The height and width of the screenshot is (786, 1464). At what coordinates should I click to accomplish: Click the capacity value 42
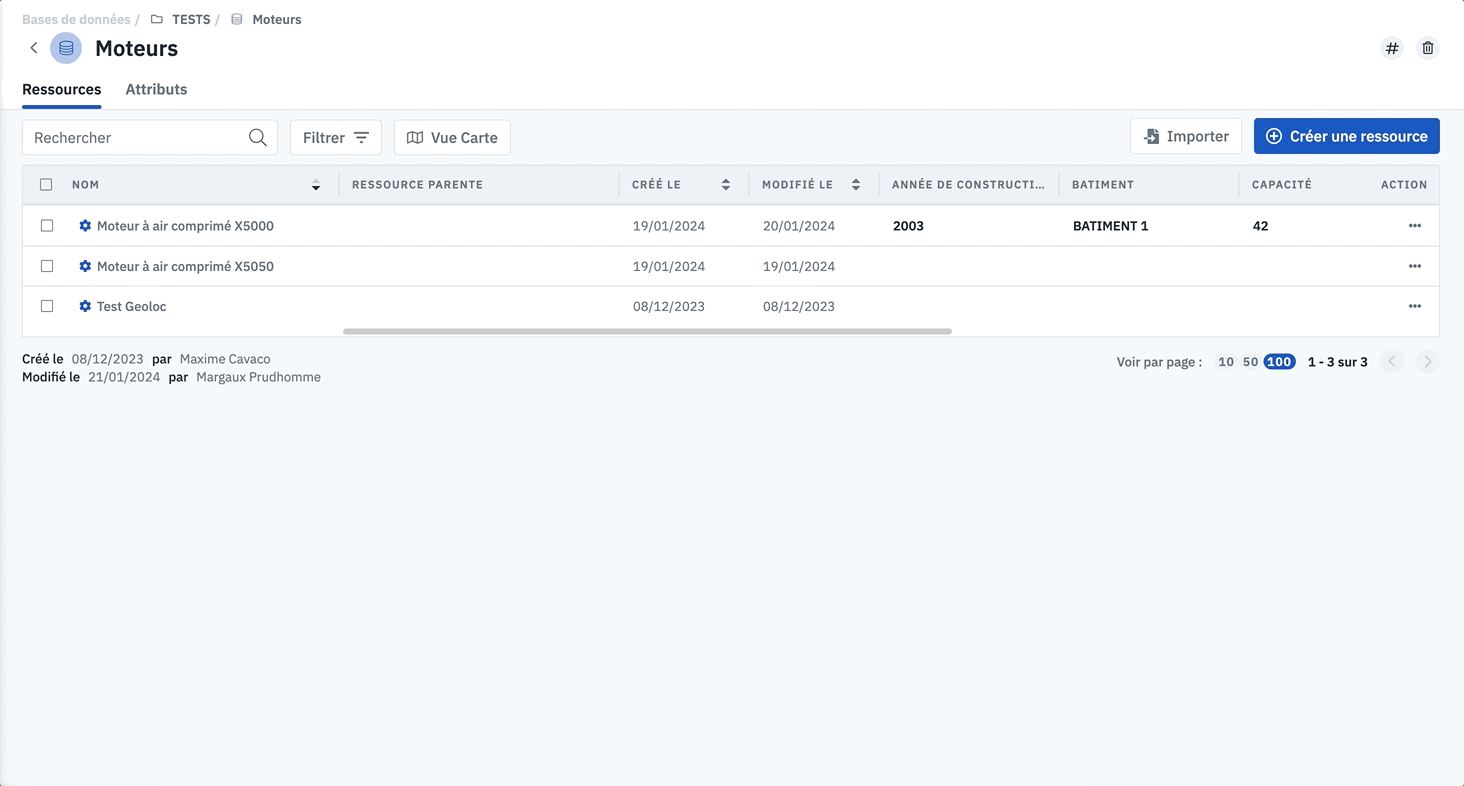(x=1260, y=226)
